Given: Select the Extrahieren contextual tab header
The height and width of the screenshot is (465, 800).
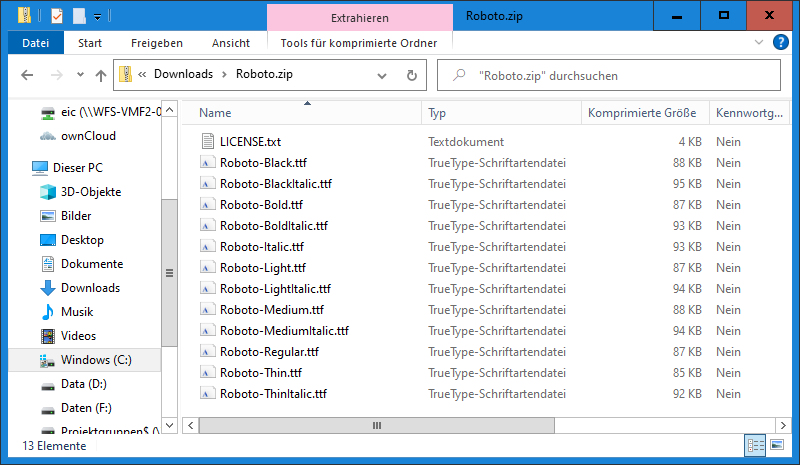Looking at the screenshot, I should pos(360,18).
